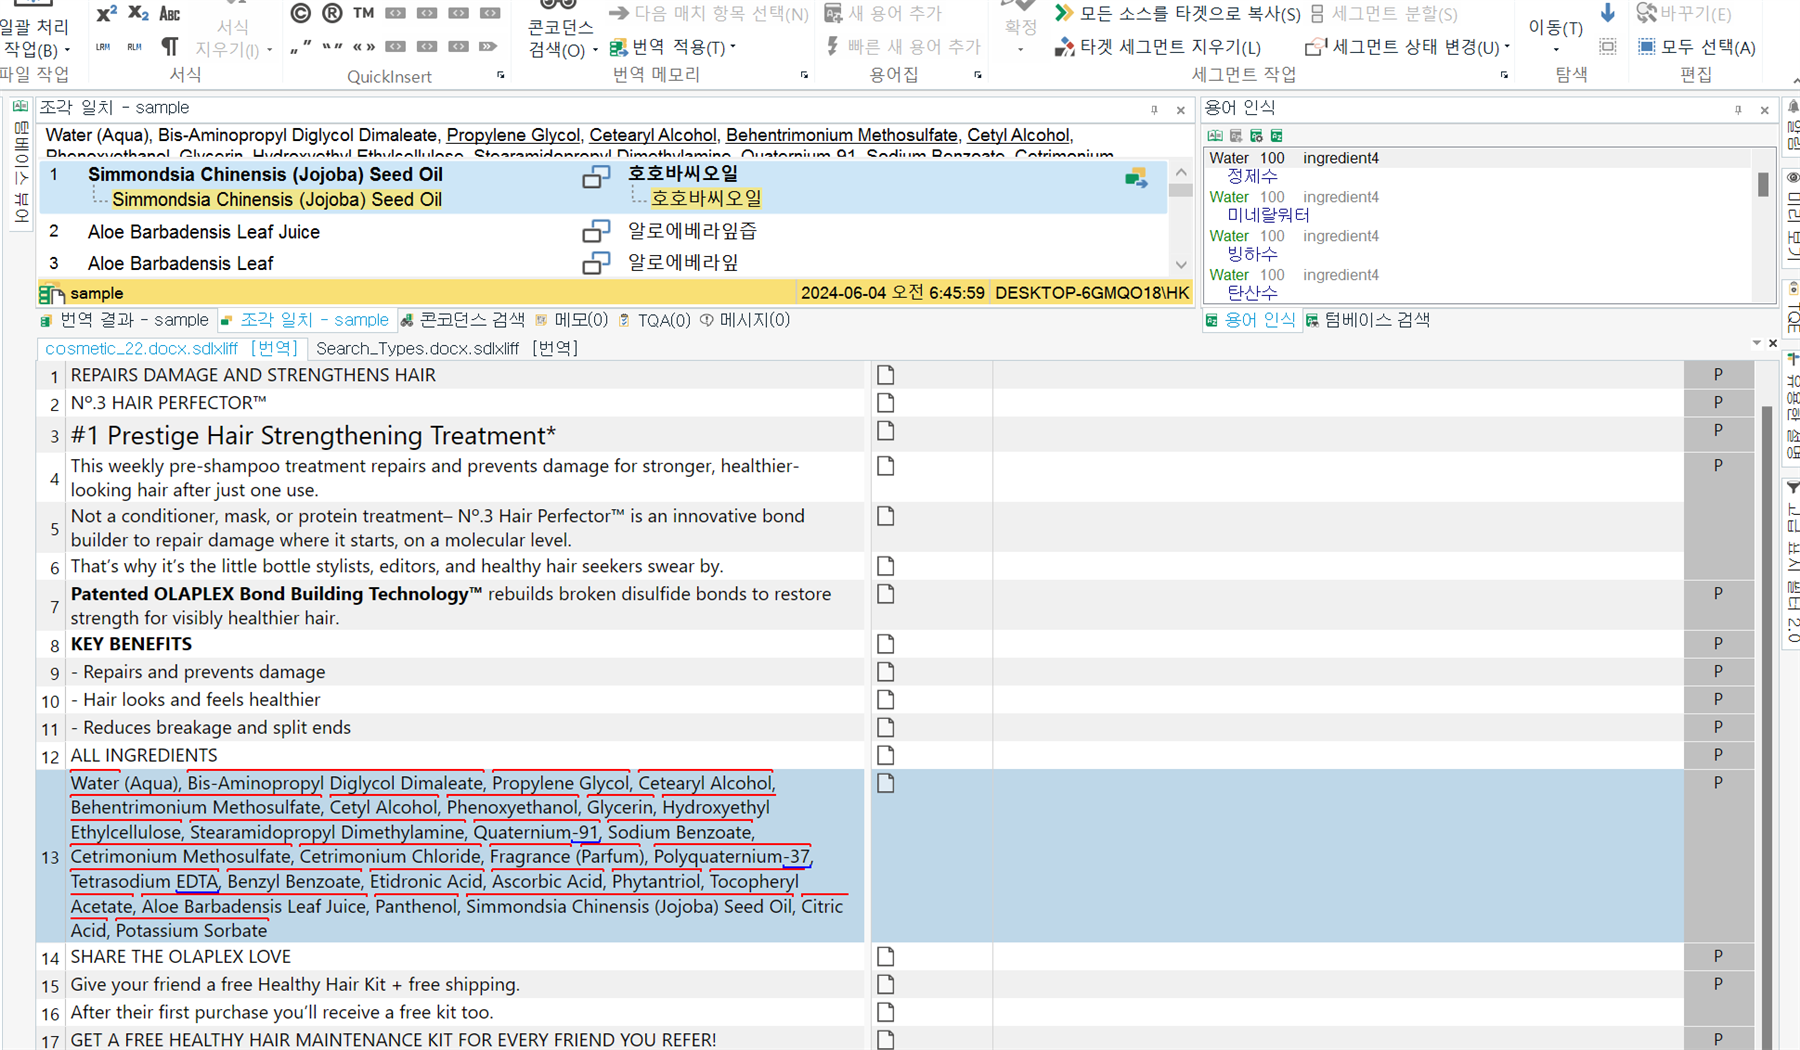Close the 조각 일치 - sample panel

1181,110
